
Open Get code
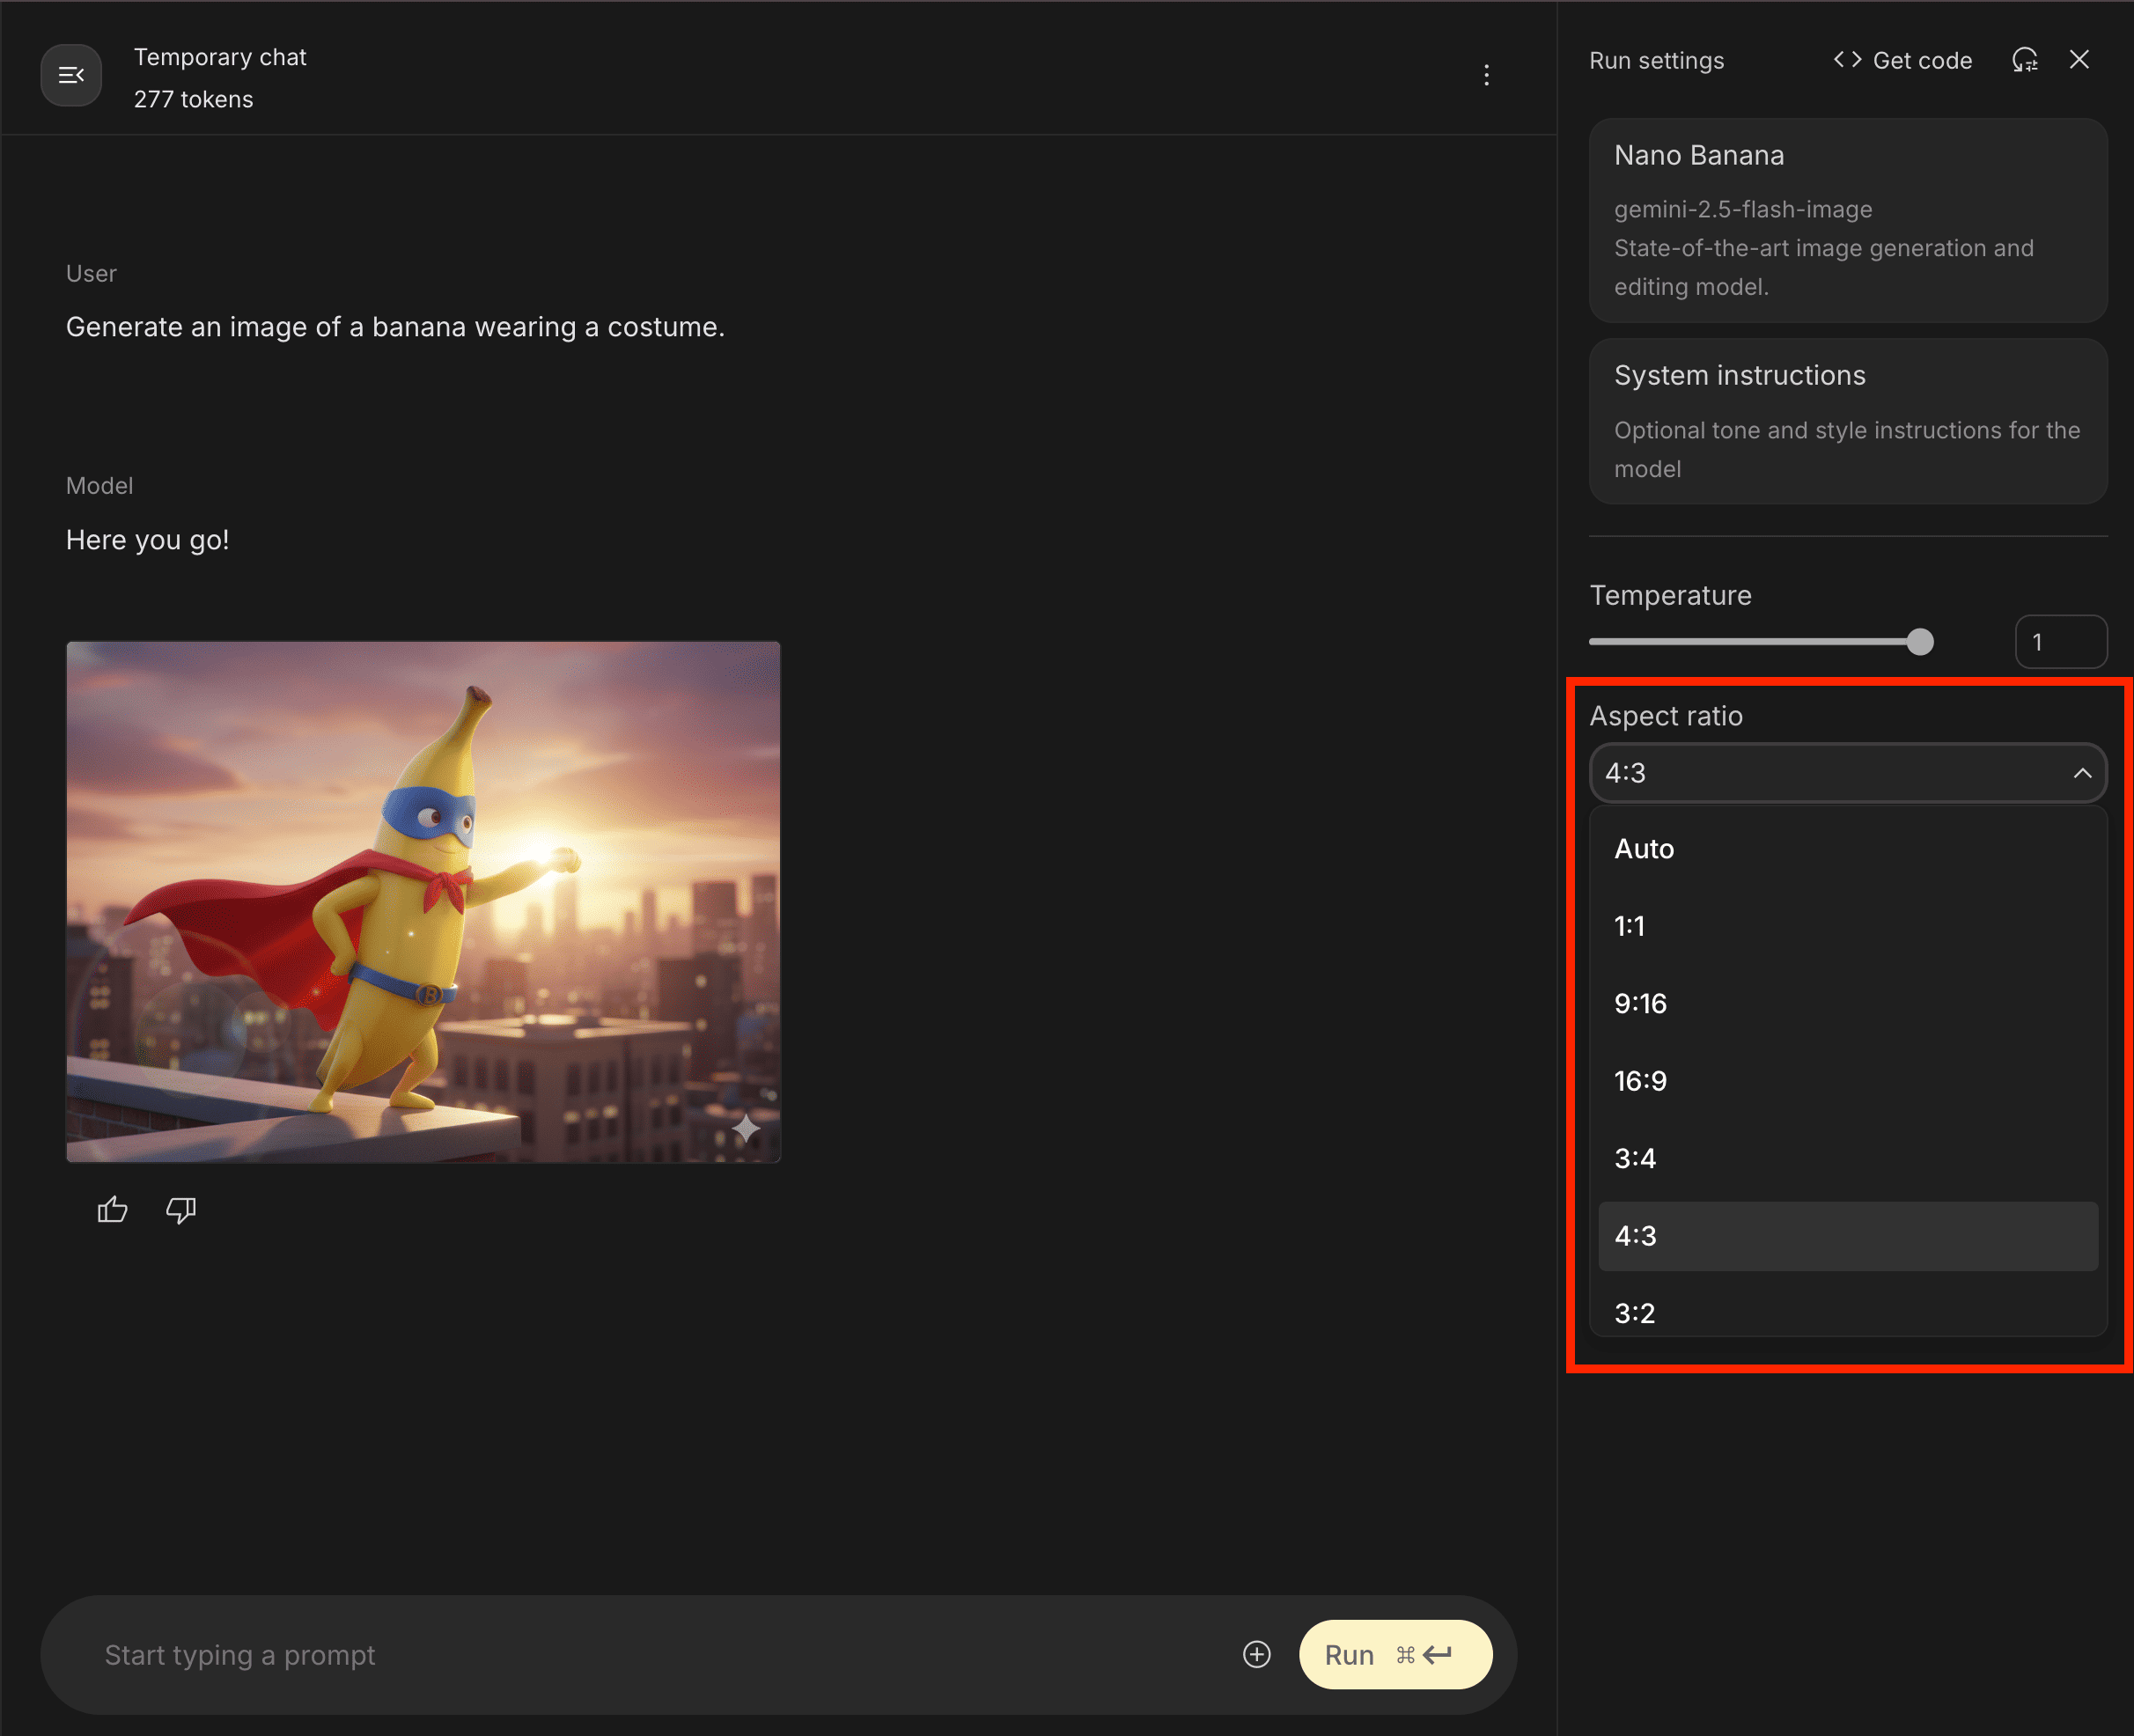(x=1902, y=60)
